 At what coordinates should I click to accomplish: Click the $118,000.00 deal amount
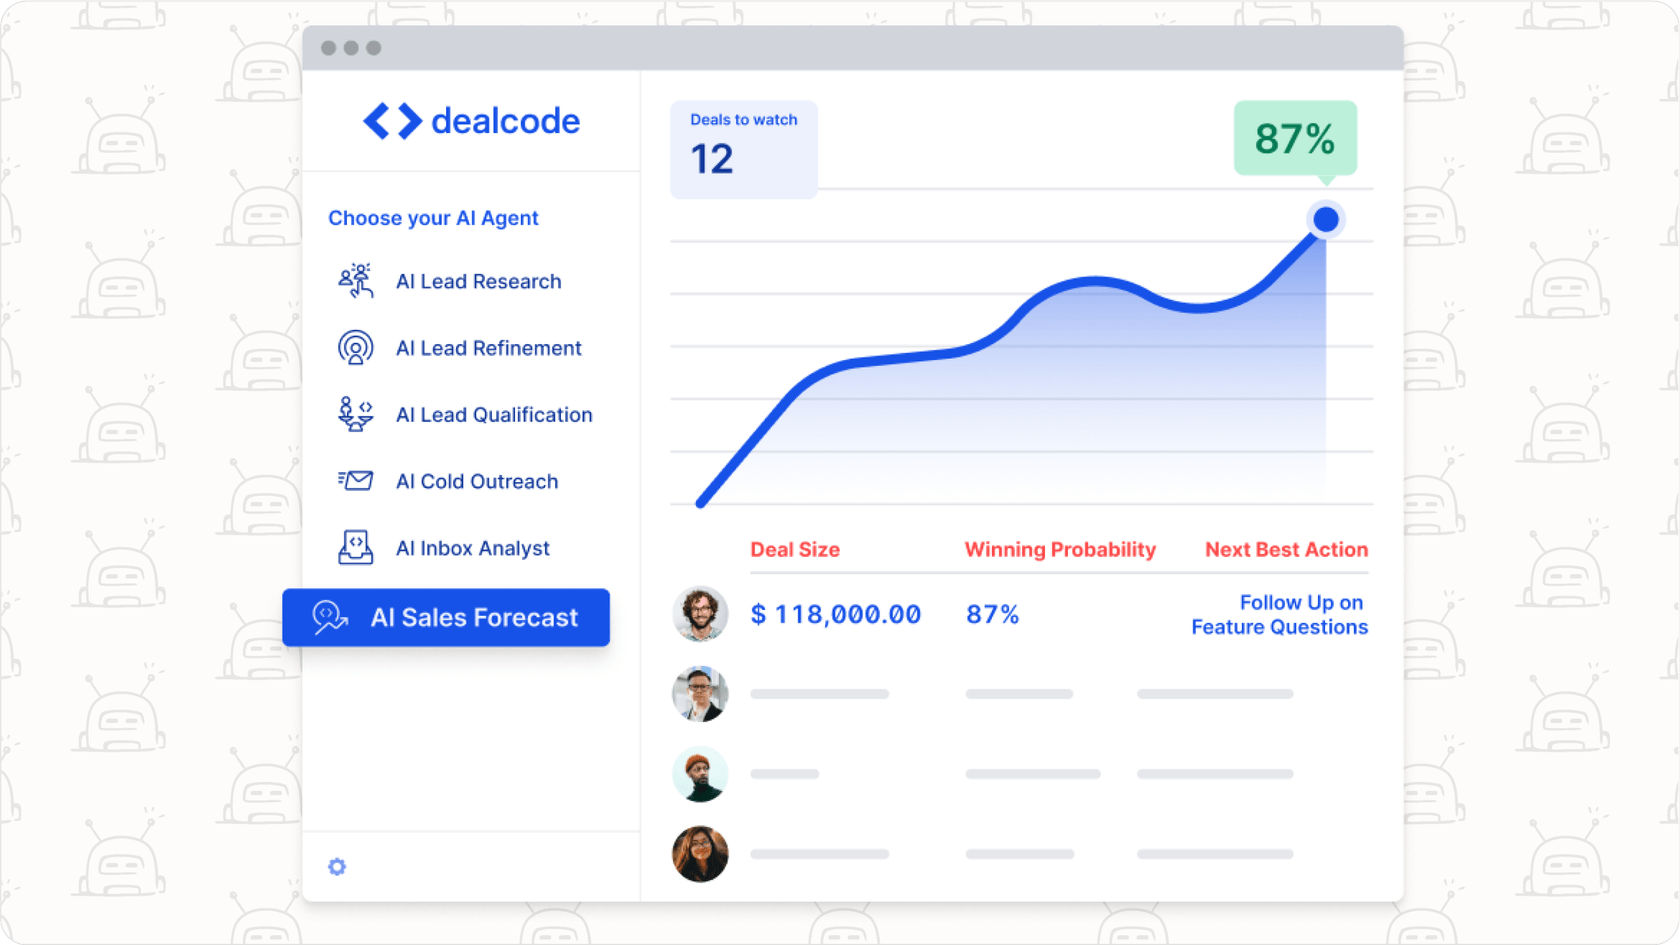(x=836, y=614)
